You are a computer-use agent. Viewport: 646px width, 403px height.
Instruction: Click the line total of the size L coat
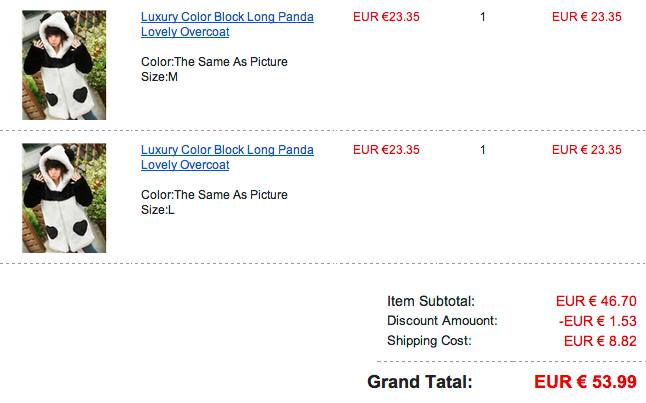point(586,150)
